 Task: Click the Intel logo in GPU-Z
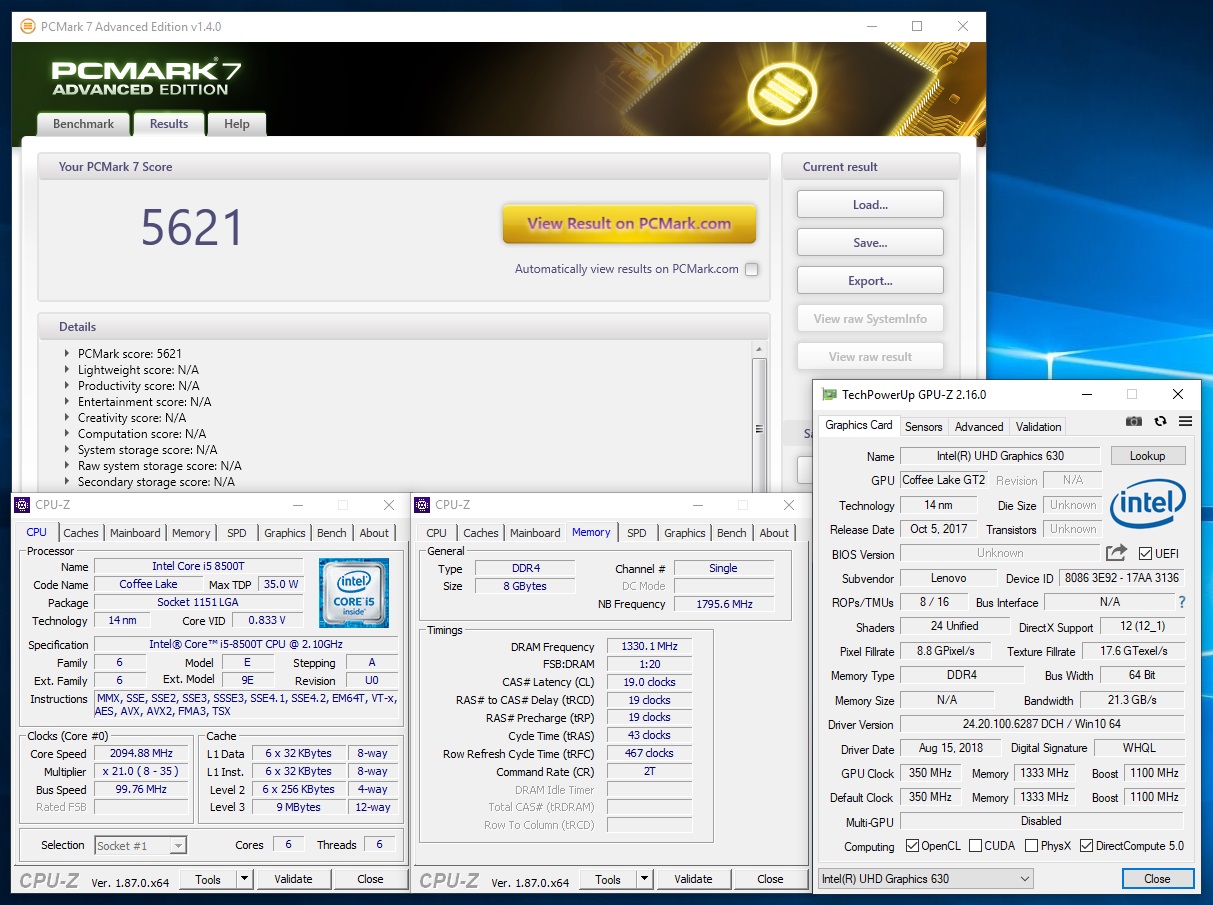(x=1148, y=503)
